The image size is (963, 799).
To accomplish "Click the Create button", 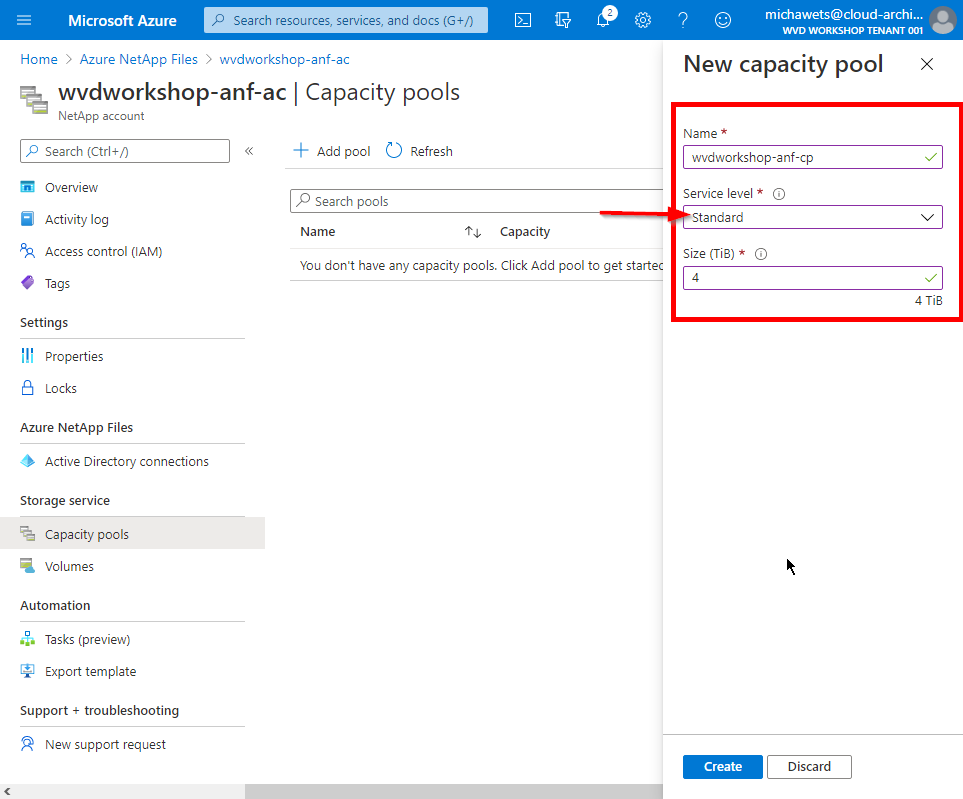I will pos(723,766).
